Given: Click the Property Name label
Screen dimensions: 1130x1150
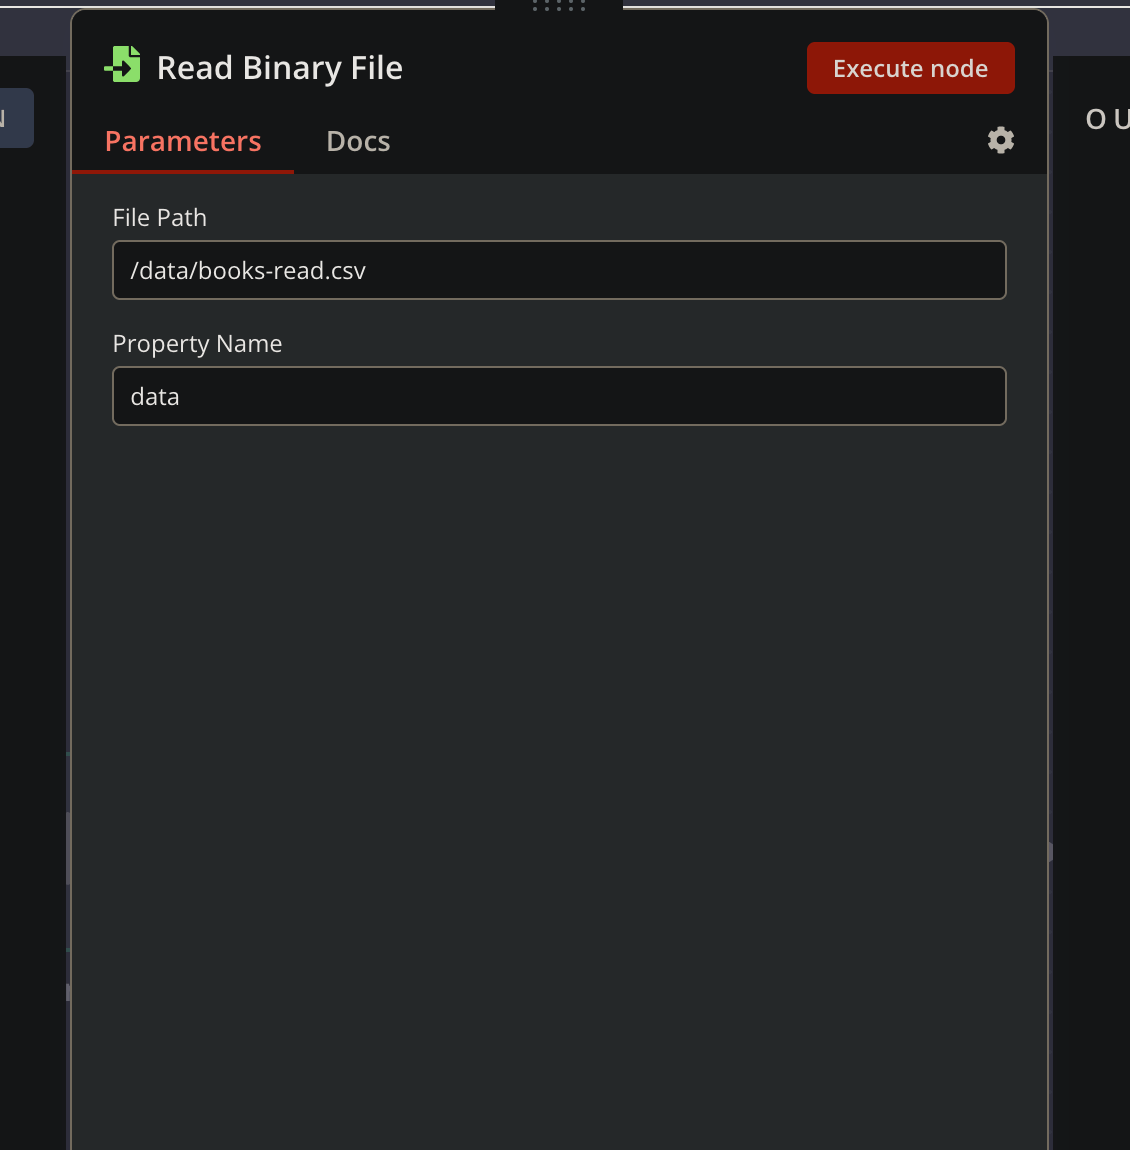Looking at the screenshot, I should [196, 343].
